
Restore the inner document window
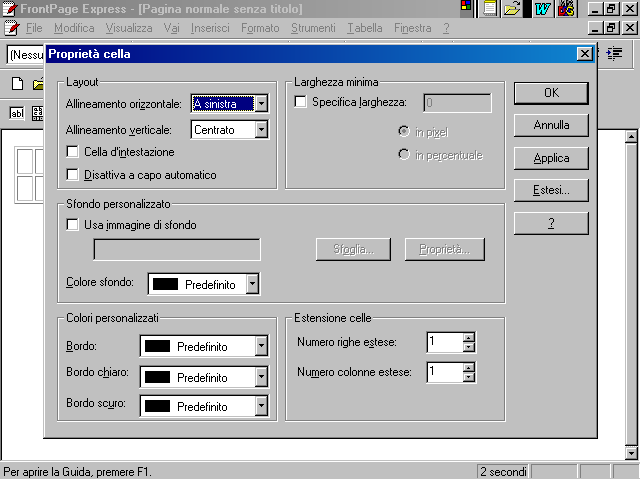pos(611,28)
